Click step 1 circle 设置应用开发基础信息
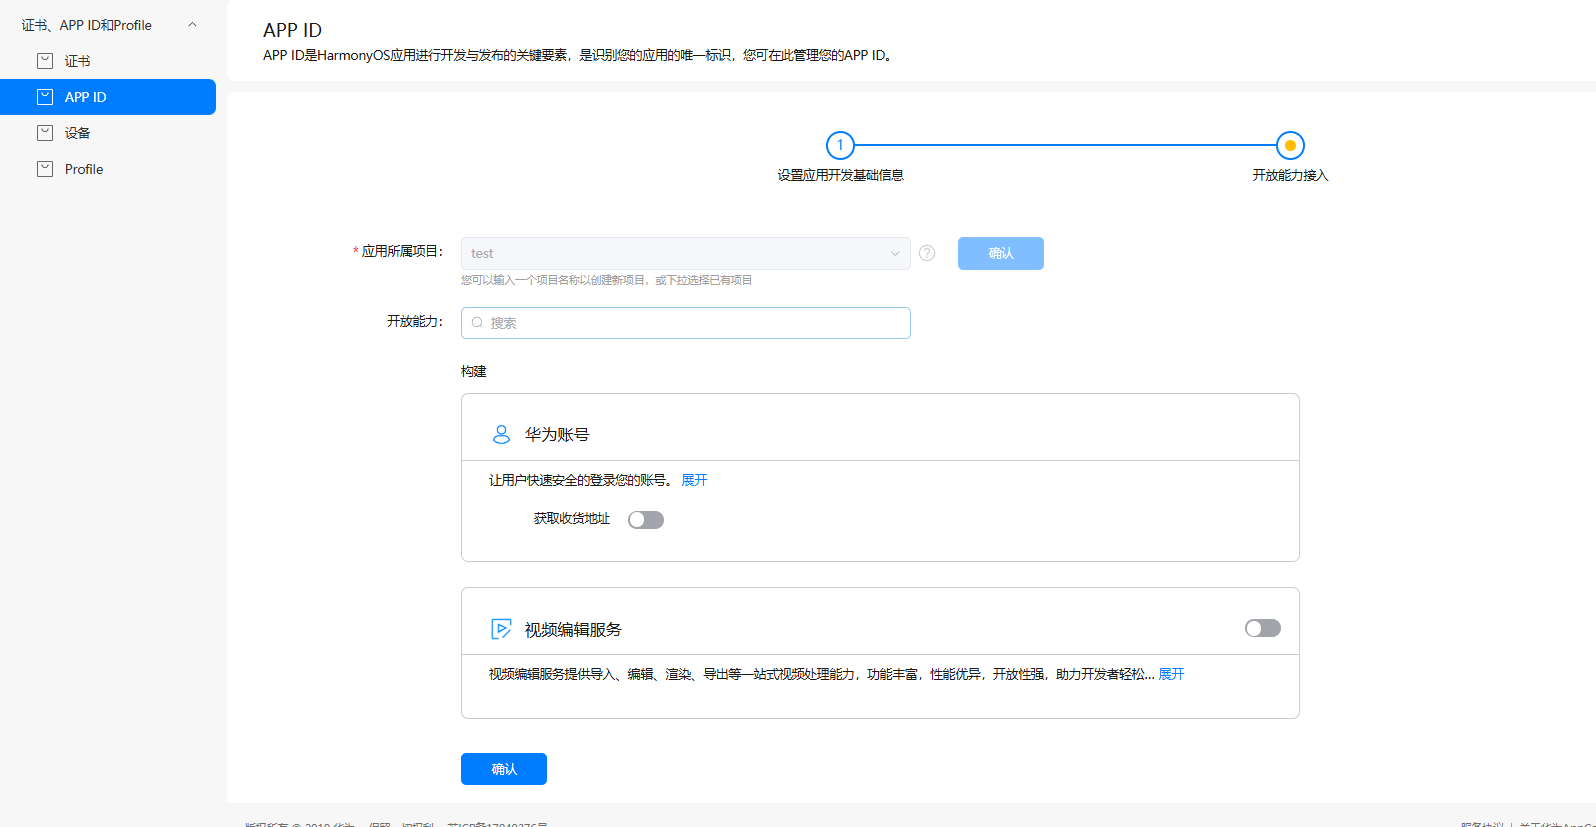Image resolution: width=1596 pixels, height=827 pixels. [840, 145]
